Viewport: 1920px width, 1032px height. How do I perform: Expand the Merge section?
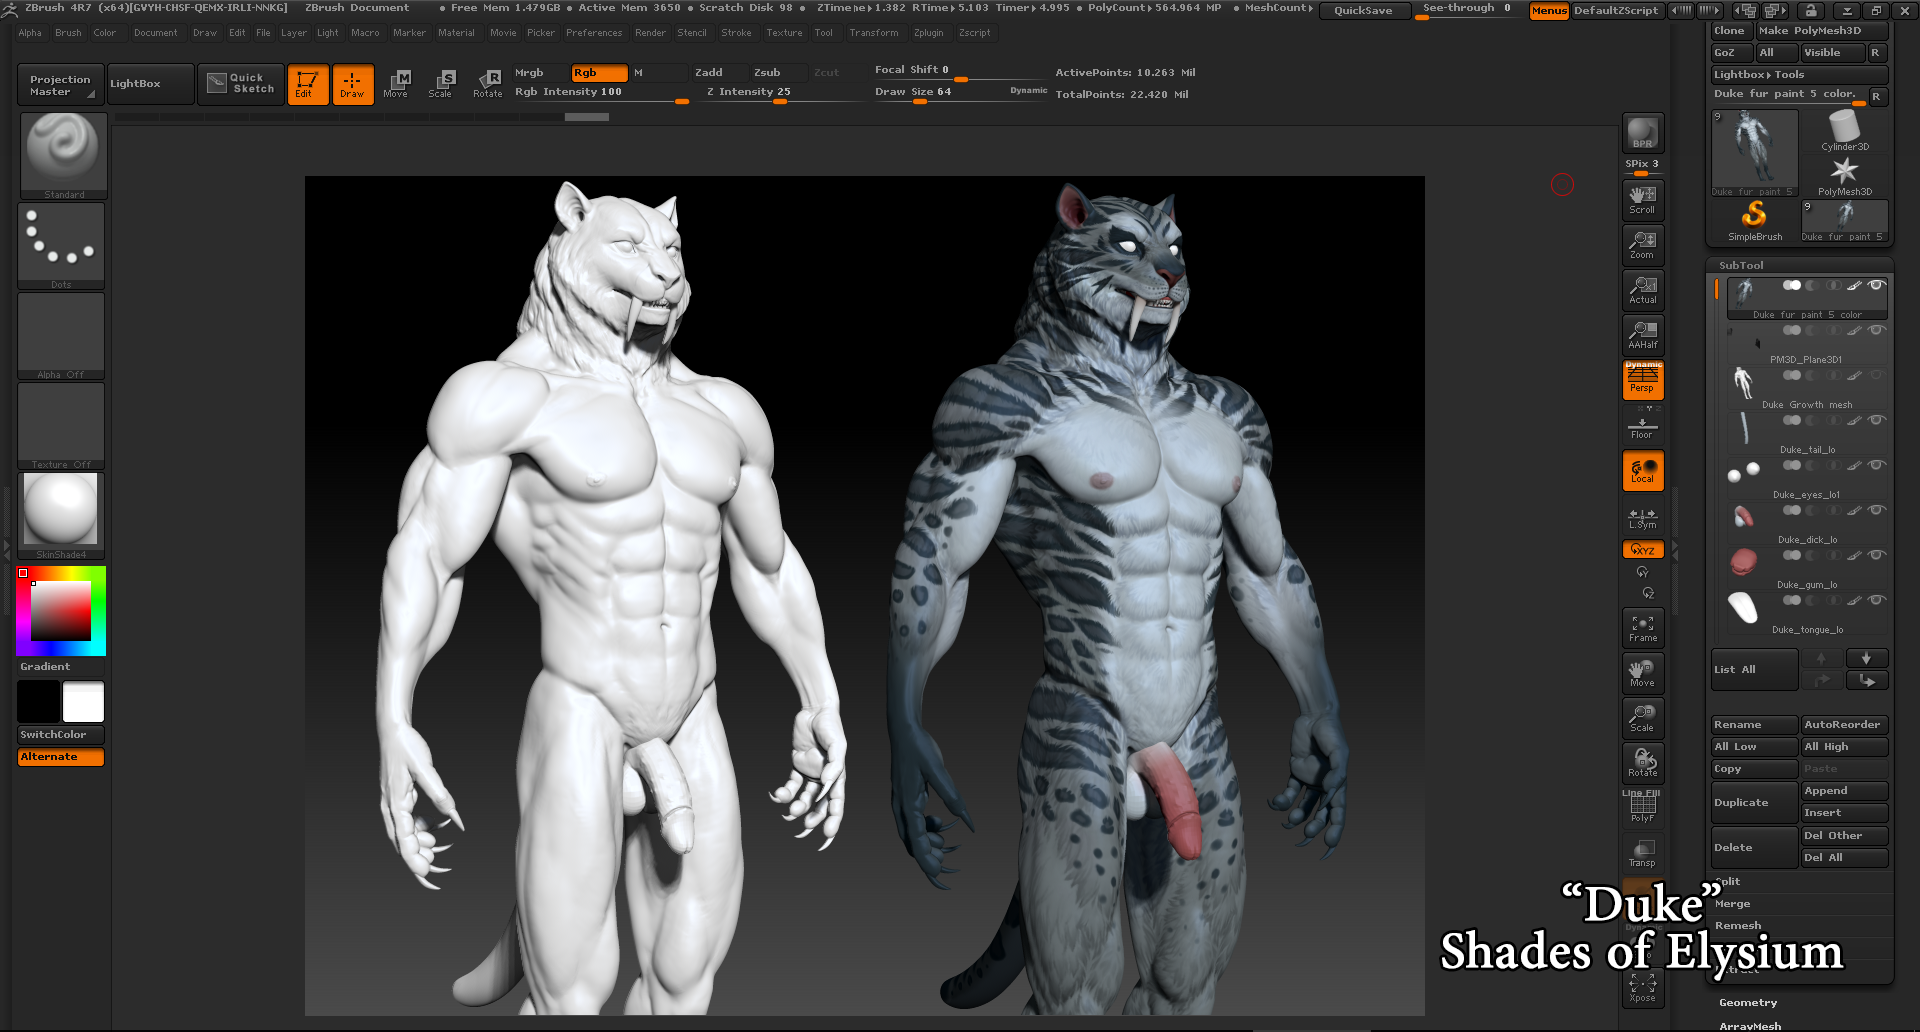1733,904
